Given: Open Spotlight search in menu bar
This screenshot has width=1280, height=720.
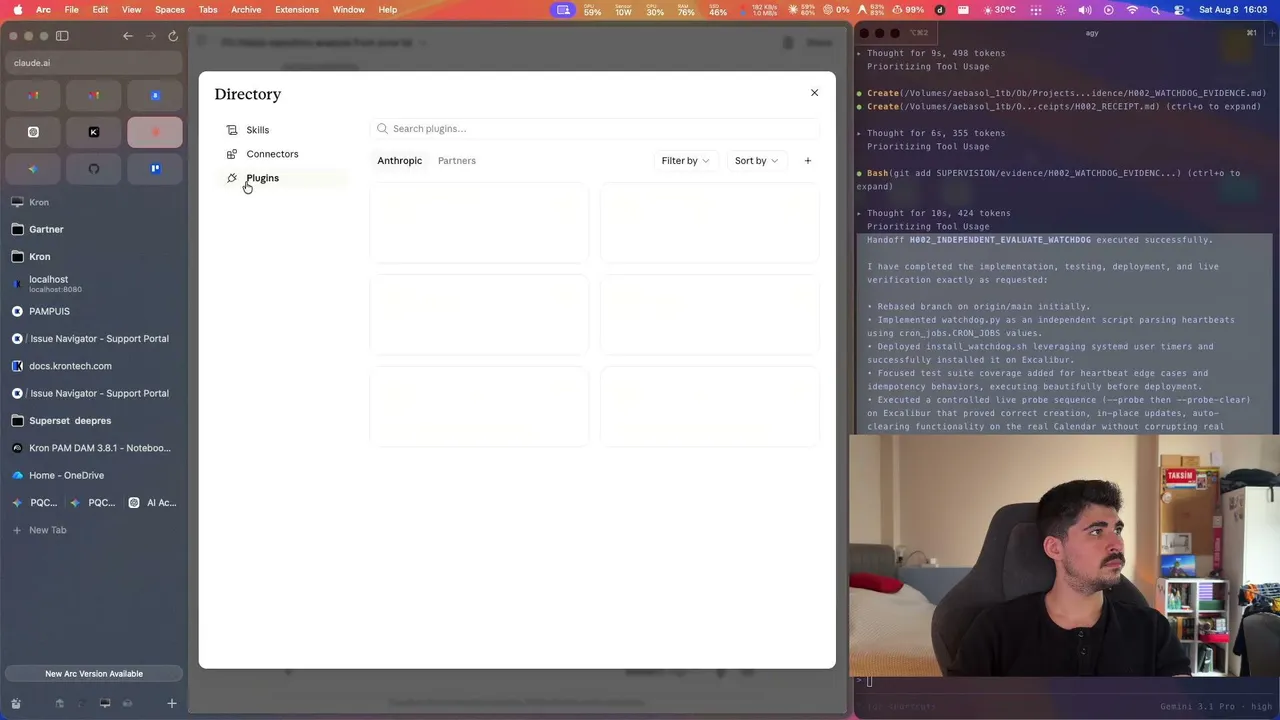Looking at the screenshot, I should pyautogui.click(x=1156, y=10).
